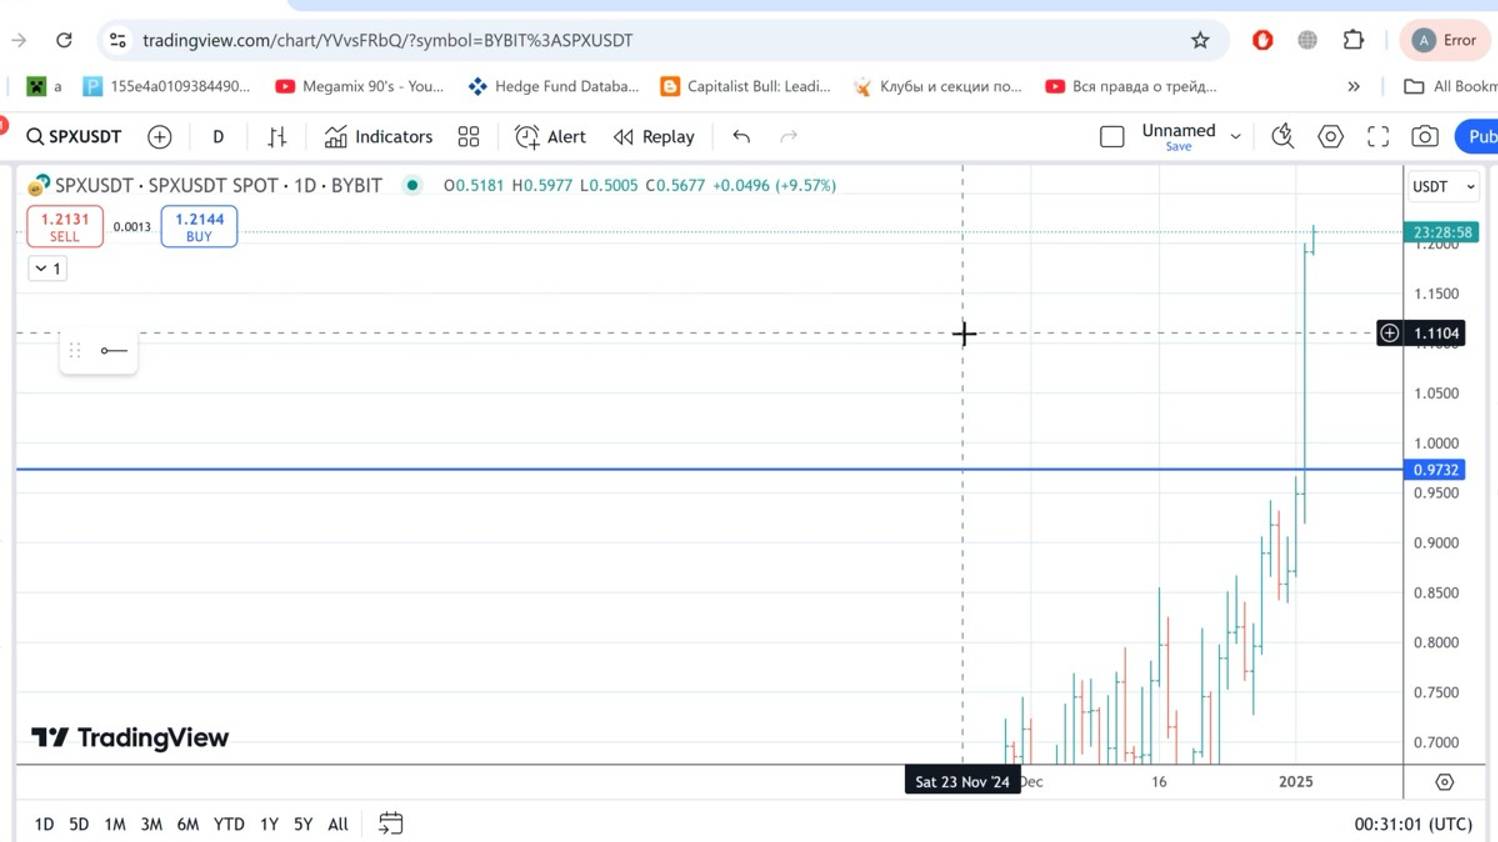This screenshot has height=842, width=1498.
Task: Undo the last chart action
Action: tap(741, 137)
